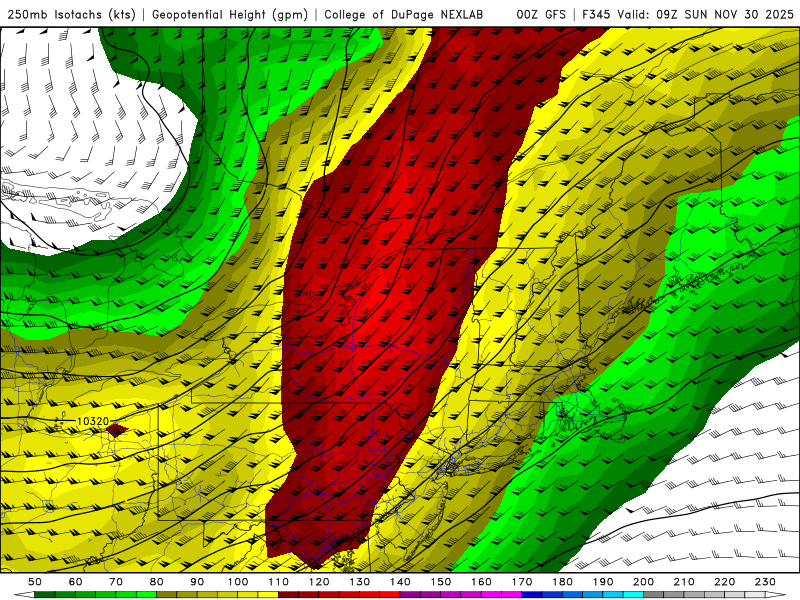This screenshot has height=600, width=800.
Task: Select the cyan swatch in the color legend
Action: click(x=633, y=594)
